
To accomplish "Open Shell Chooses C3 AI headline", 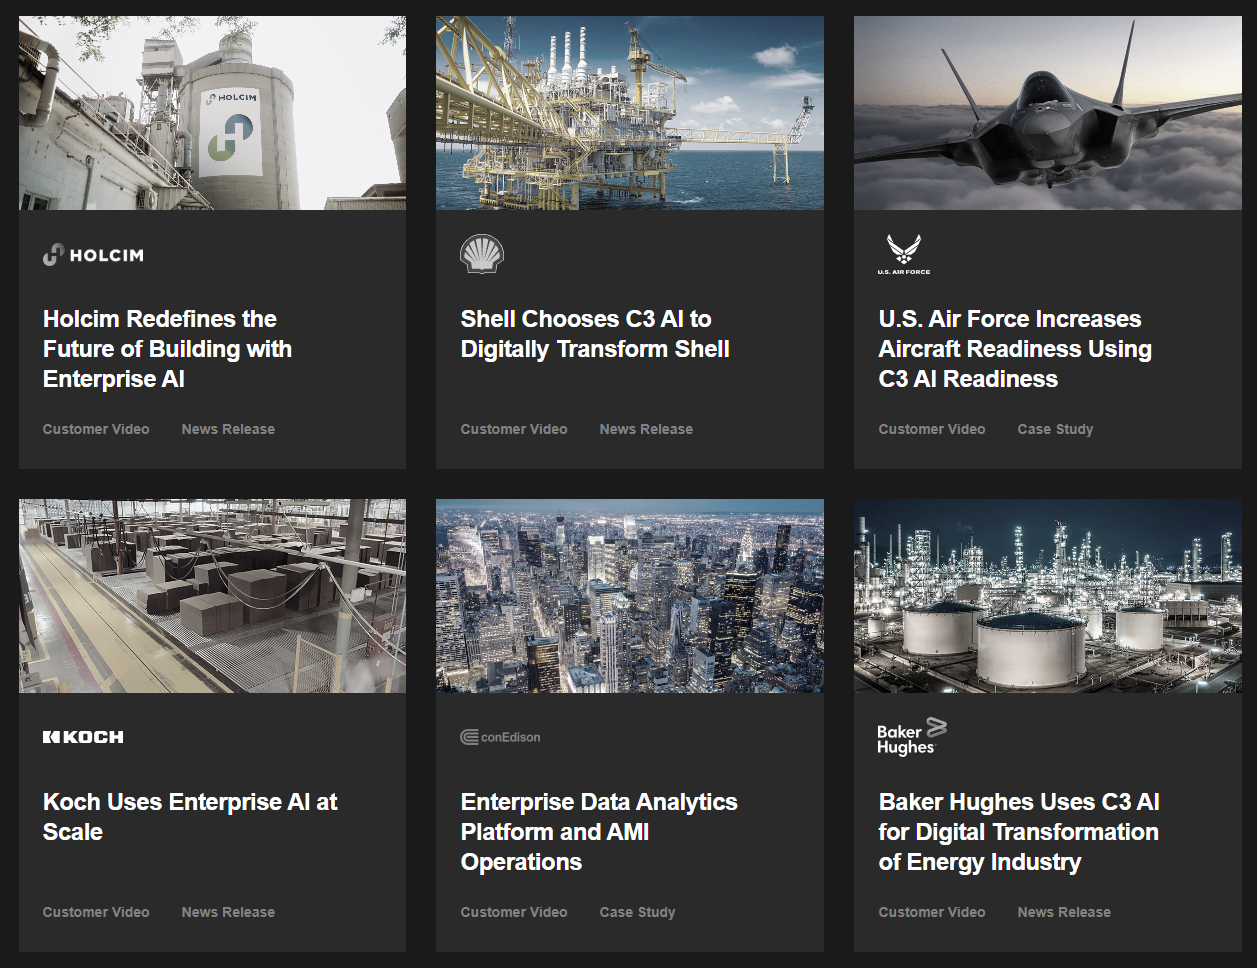I will (595, 334).
